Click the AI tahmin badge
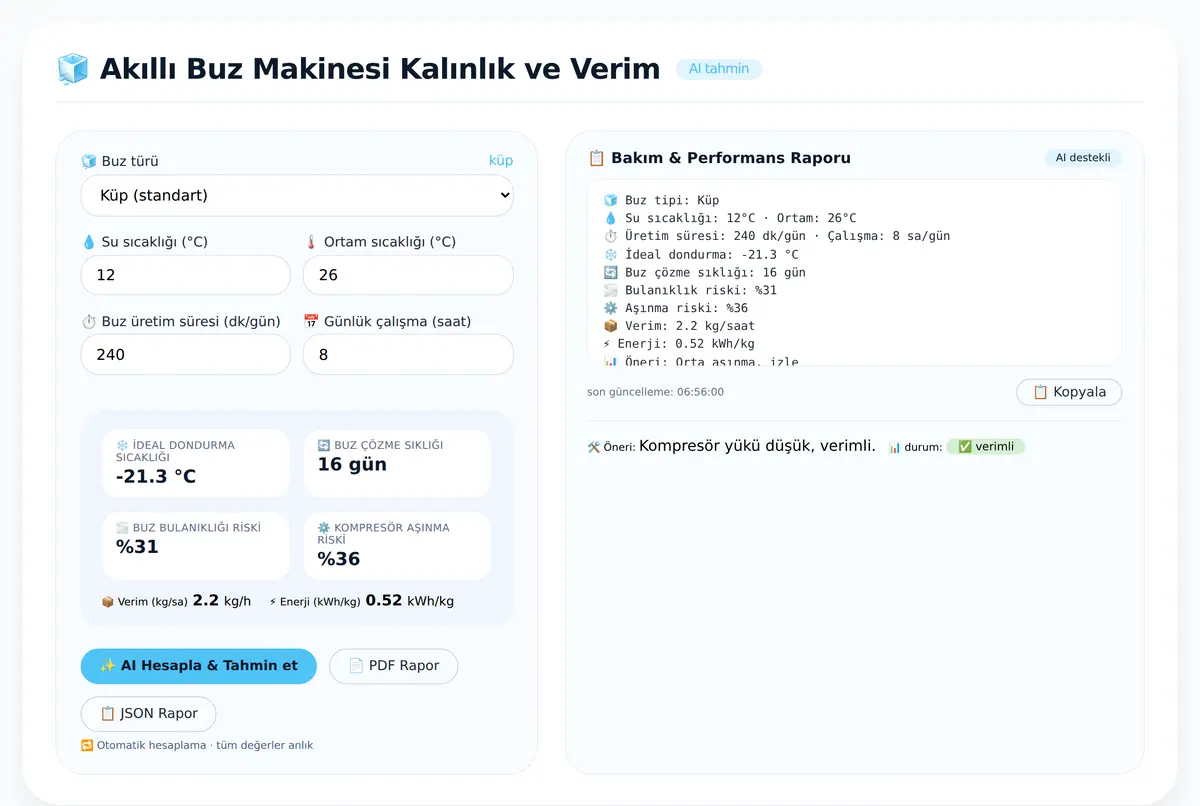The image size is (1200, 806). click(x=719, y=69)
